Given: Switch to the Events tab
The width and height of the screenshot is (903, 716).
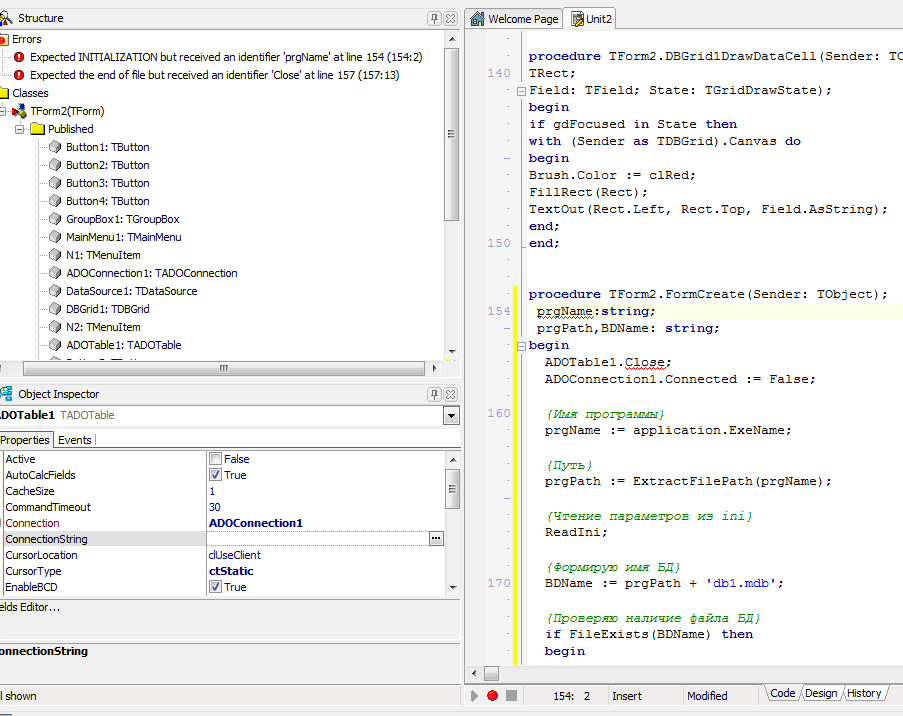Looking at the screenshot, I should [75, 440].
